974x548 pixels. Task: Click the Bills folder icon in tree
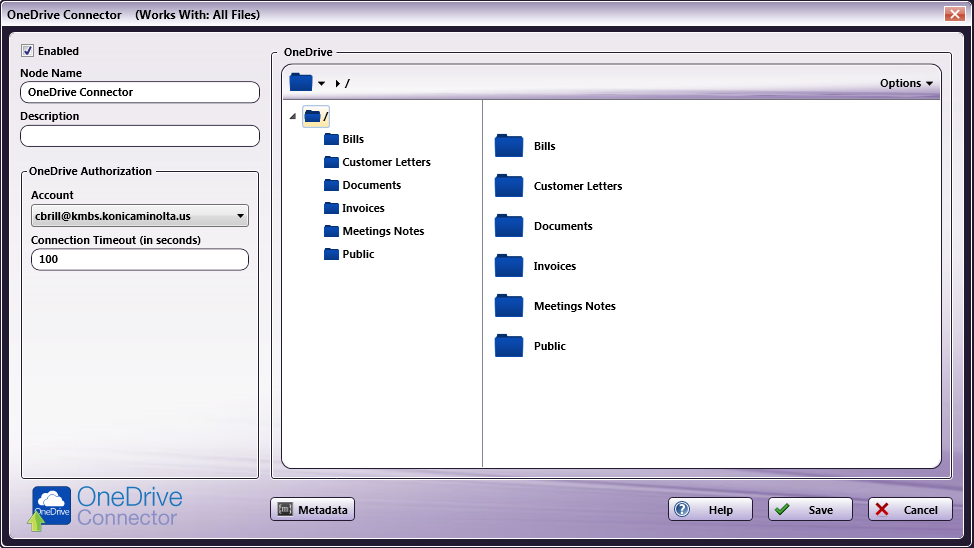coord(332,139)
